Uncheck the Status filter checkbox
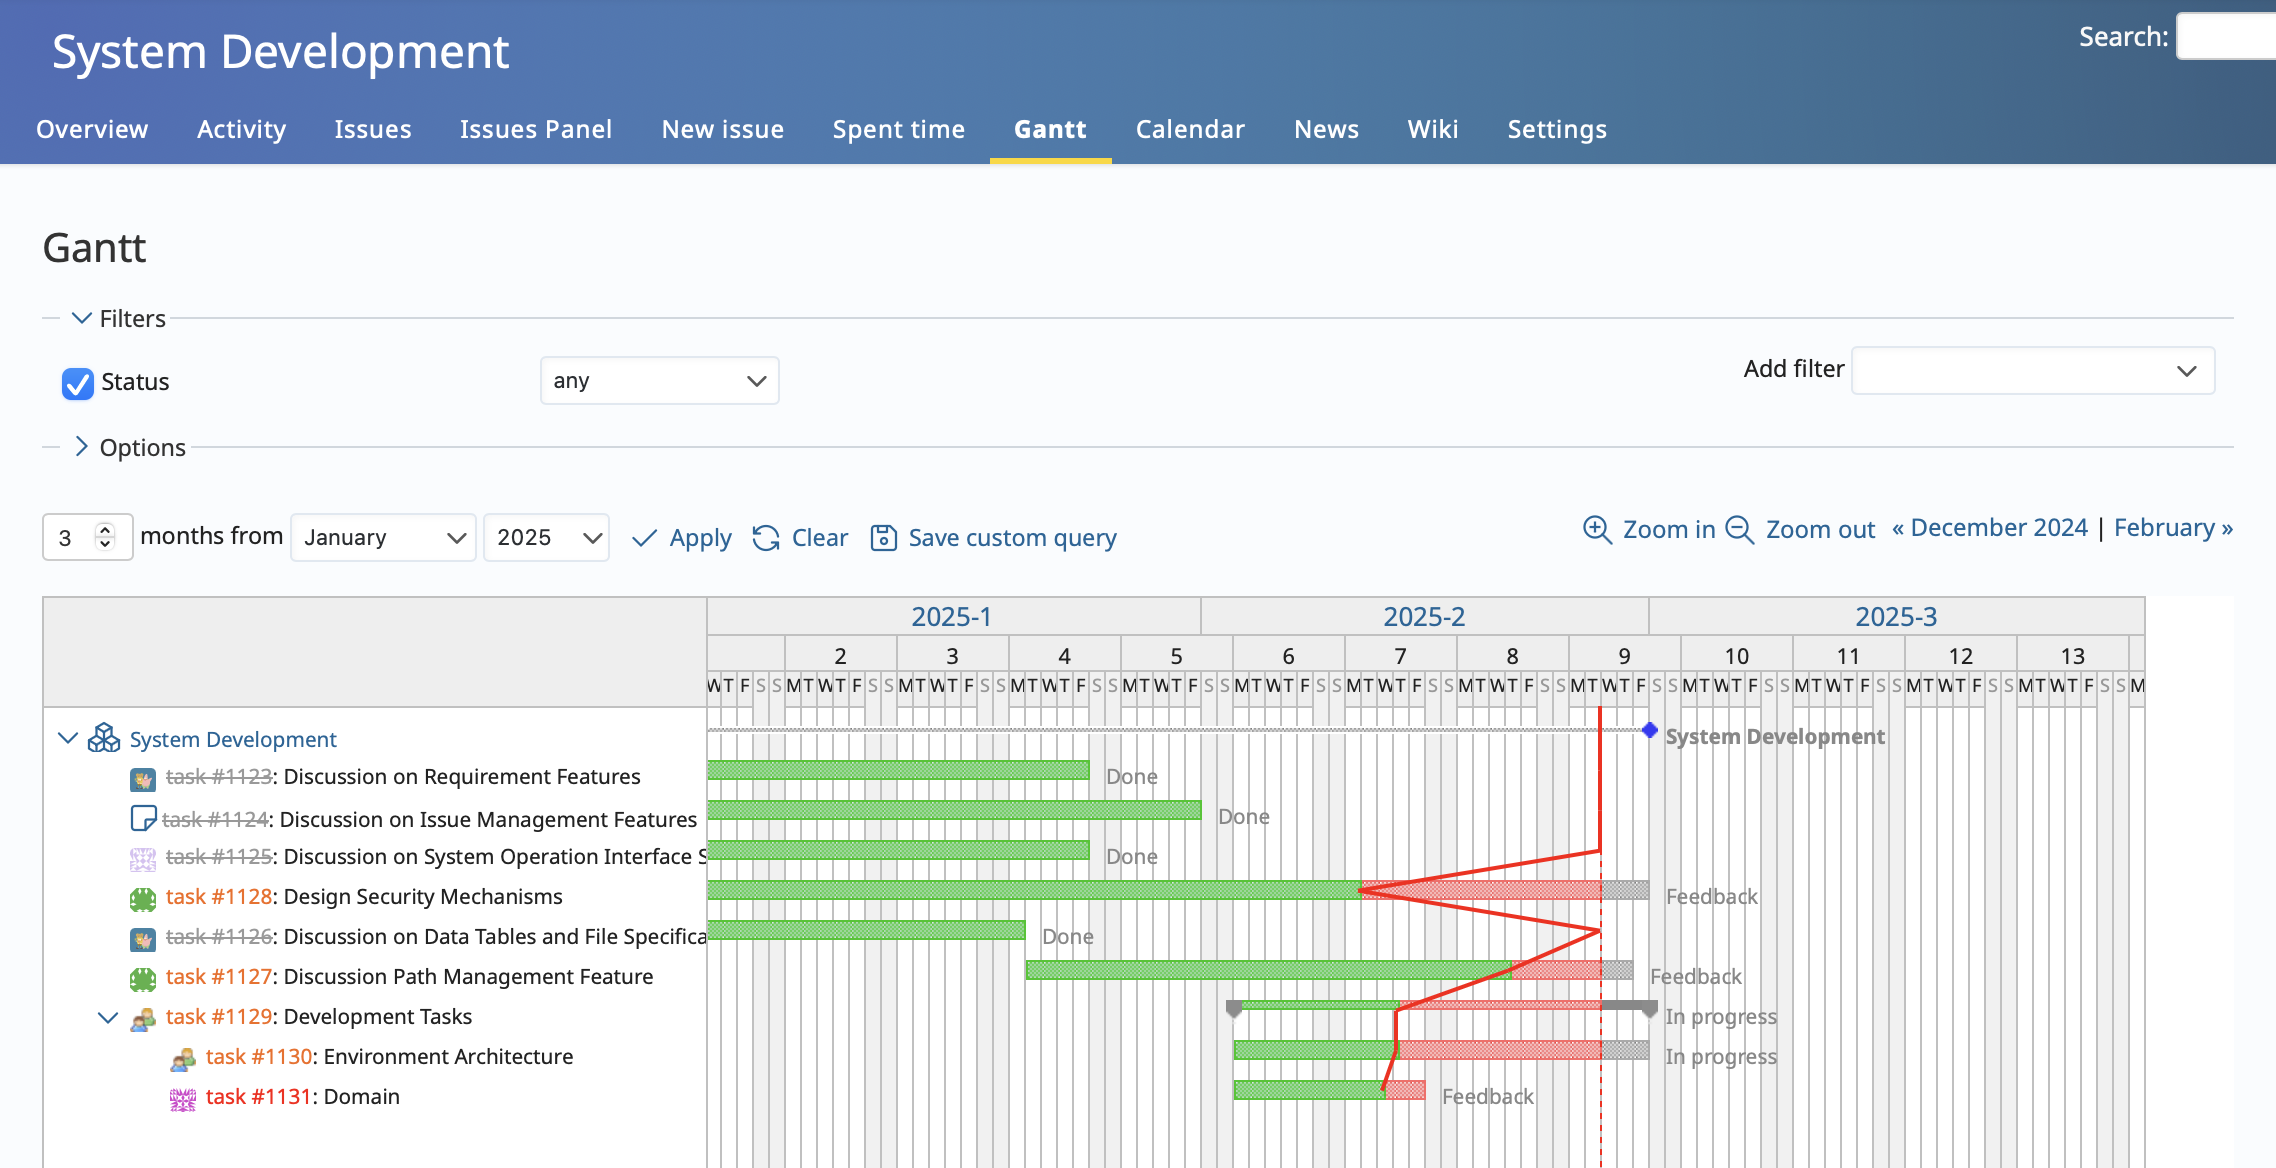The height and width of the screenshot is (1168, 2276). 78,383
